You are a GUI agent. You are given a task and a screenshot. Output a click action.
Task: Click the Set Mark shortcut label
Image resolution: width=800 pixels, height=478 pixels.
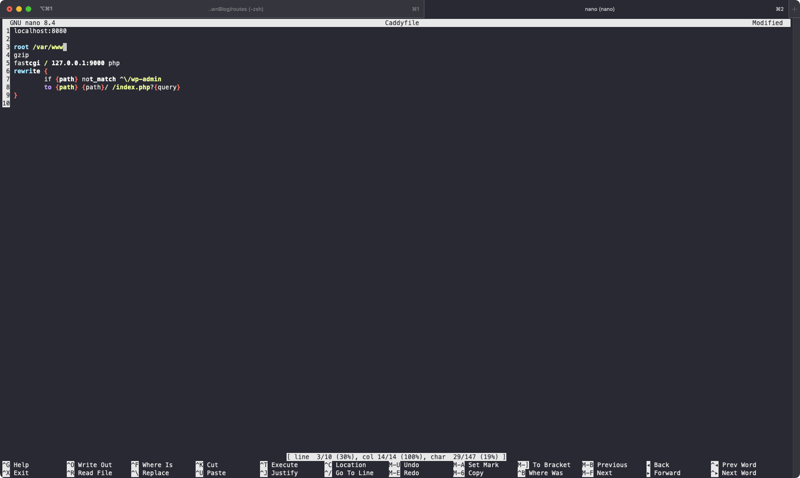483,465
